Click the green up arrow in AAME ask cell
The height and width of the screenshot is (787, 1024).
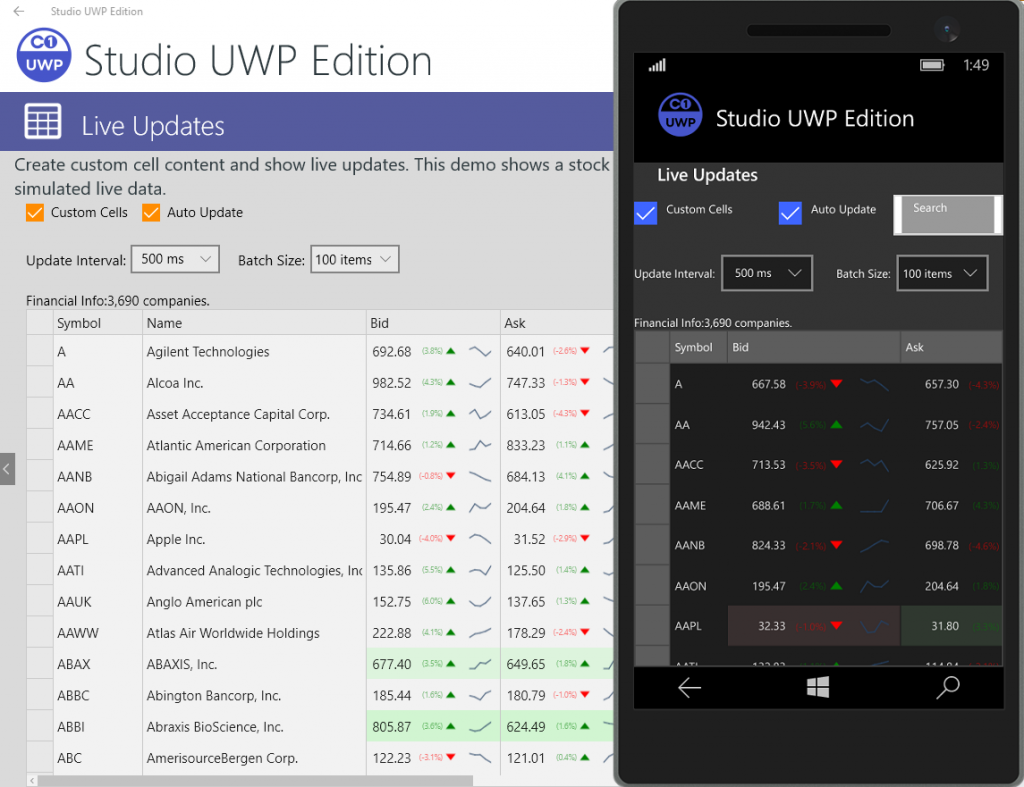(585, 445)
